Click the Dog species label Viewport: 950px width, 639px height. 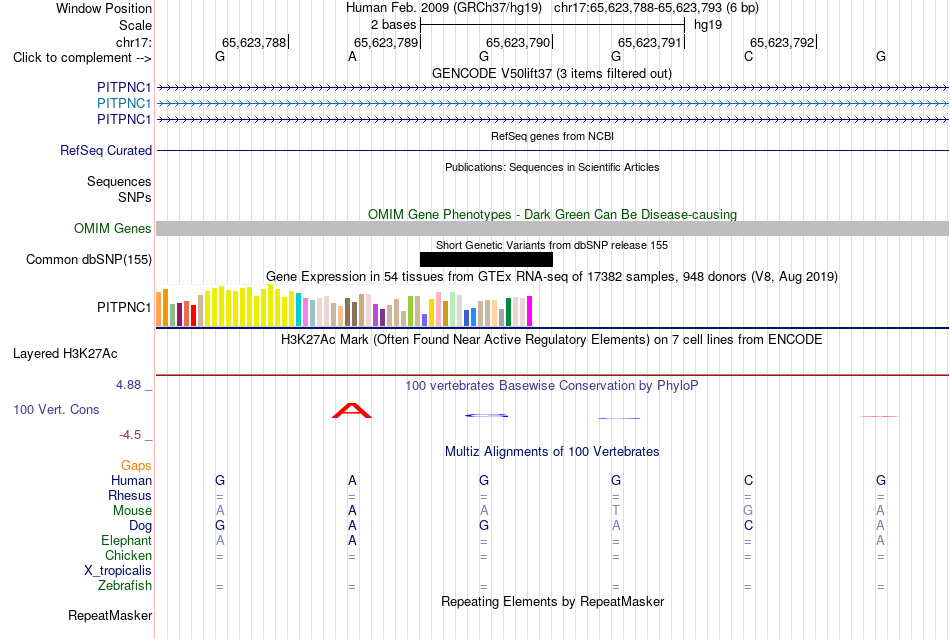coord(140,526)
